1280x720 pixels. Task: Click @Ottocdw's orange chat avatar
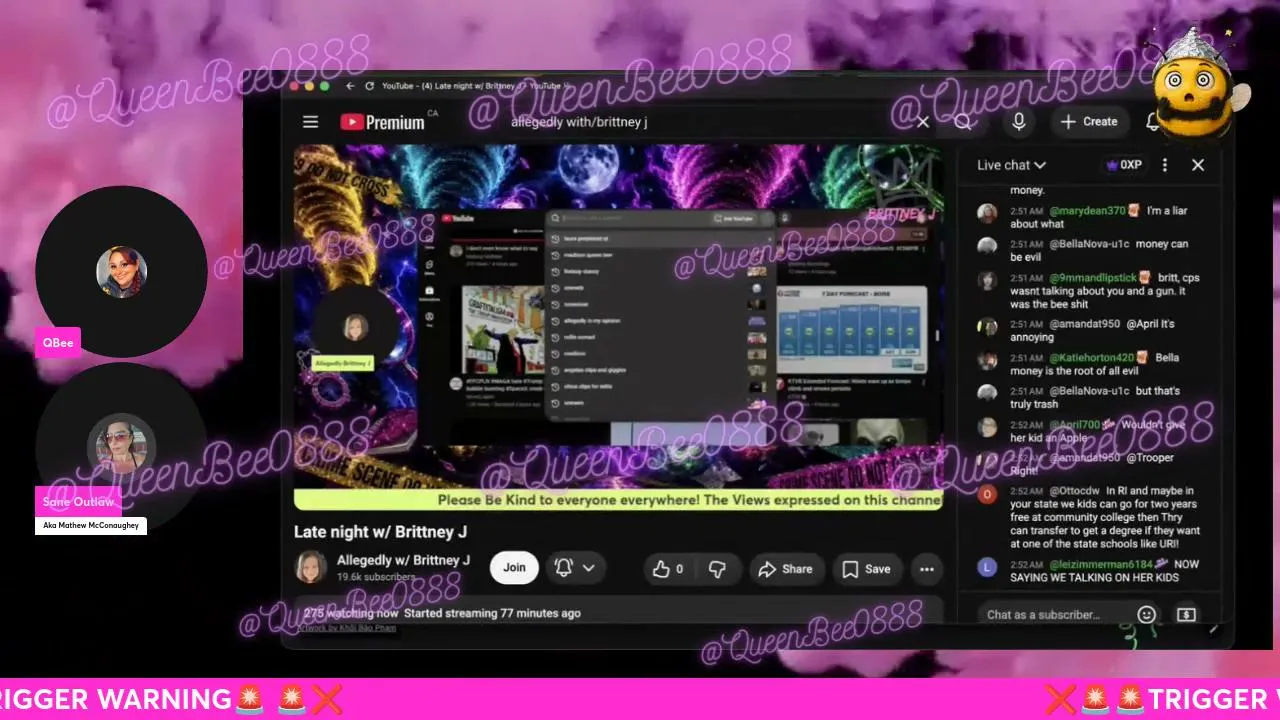pos(987,494)
